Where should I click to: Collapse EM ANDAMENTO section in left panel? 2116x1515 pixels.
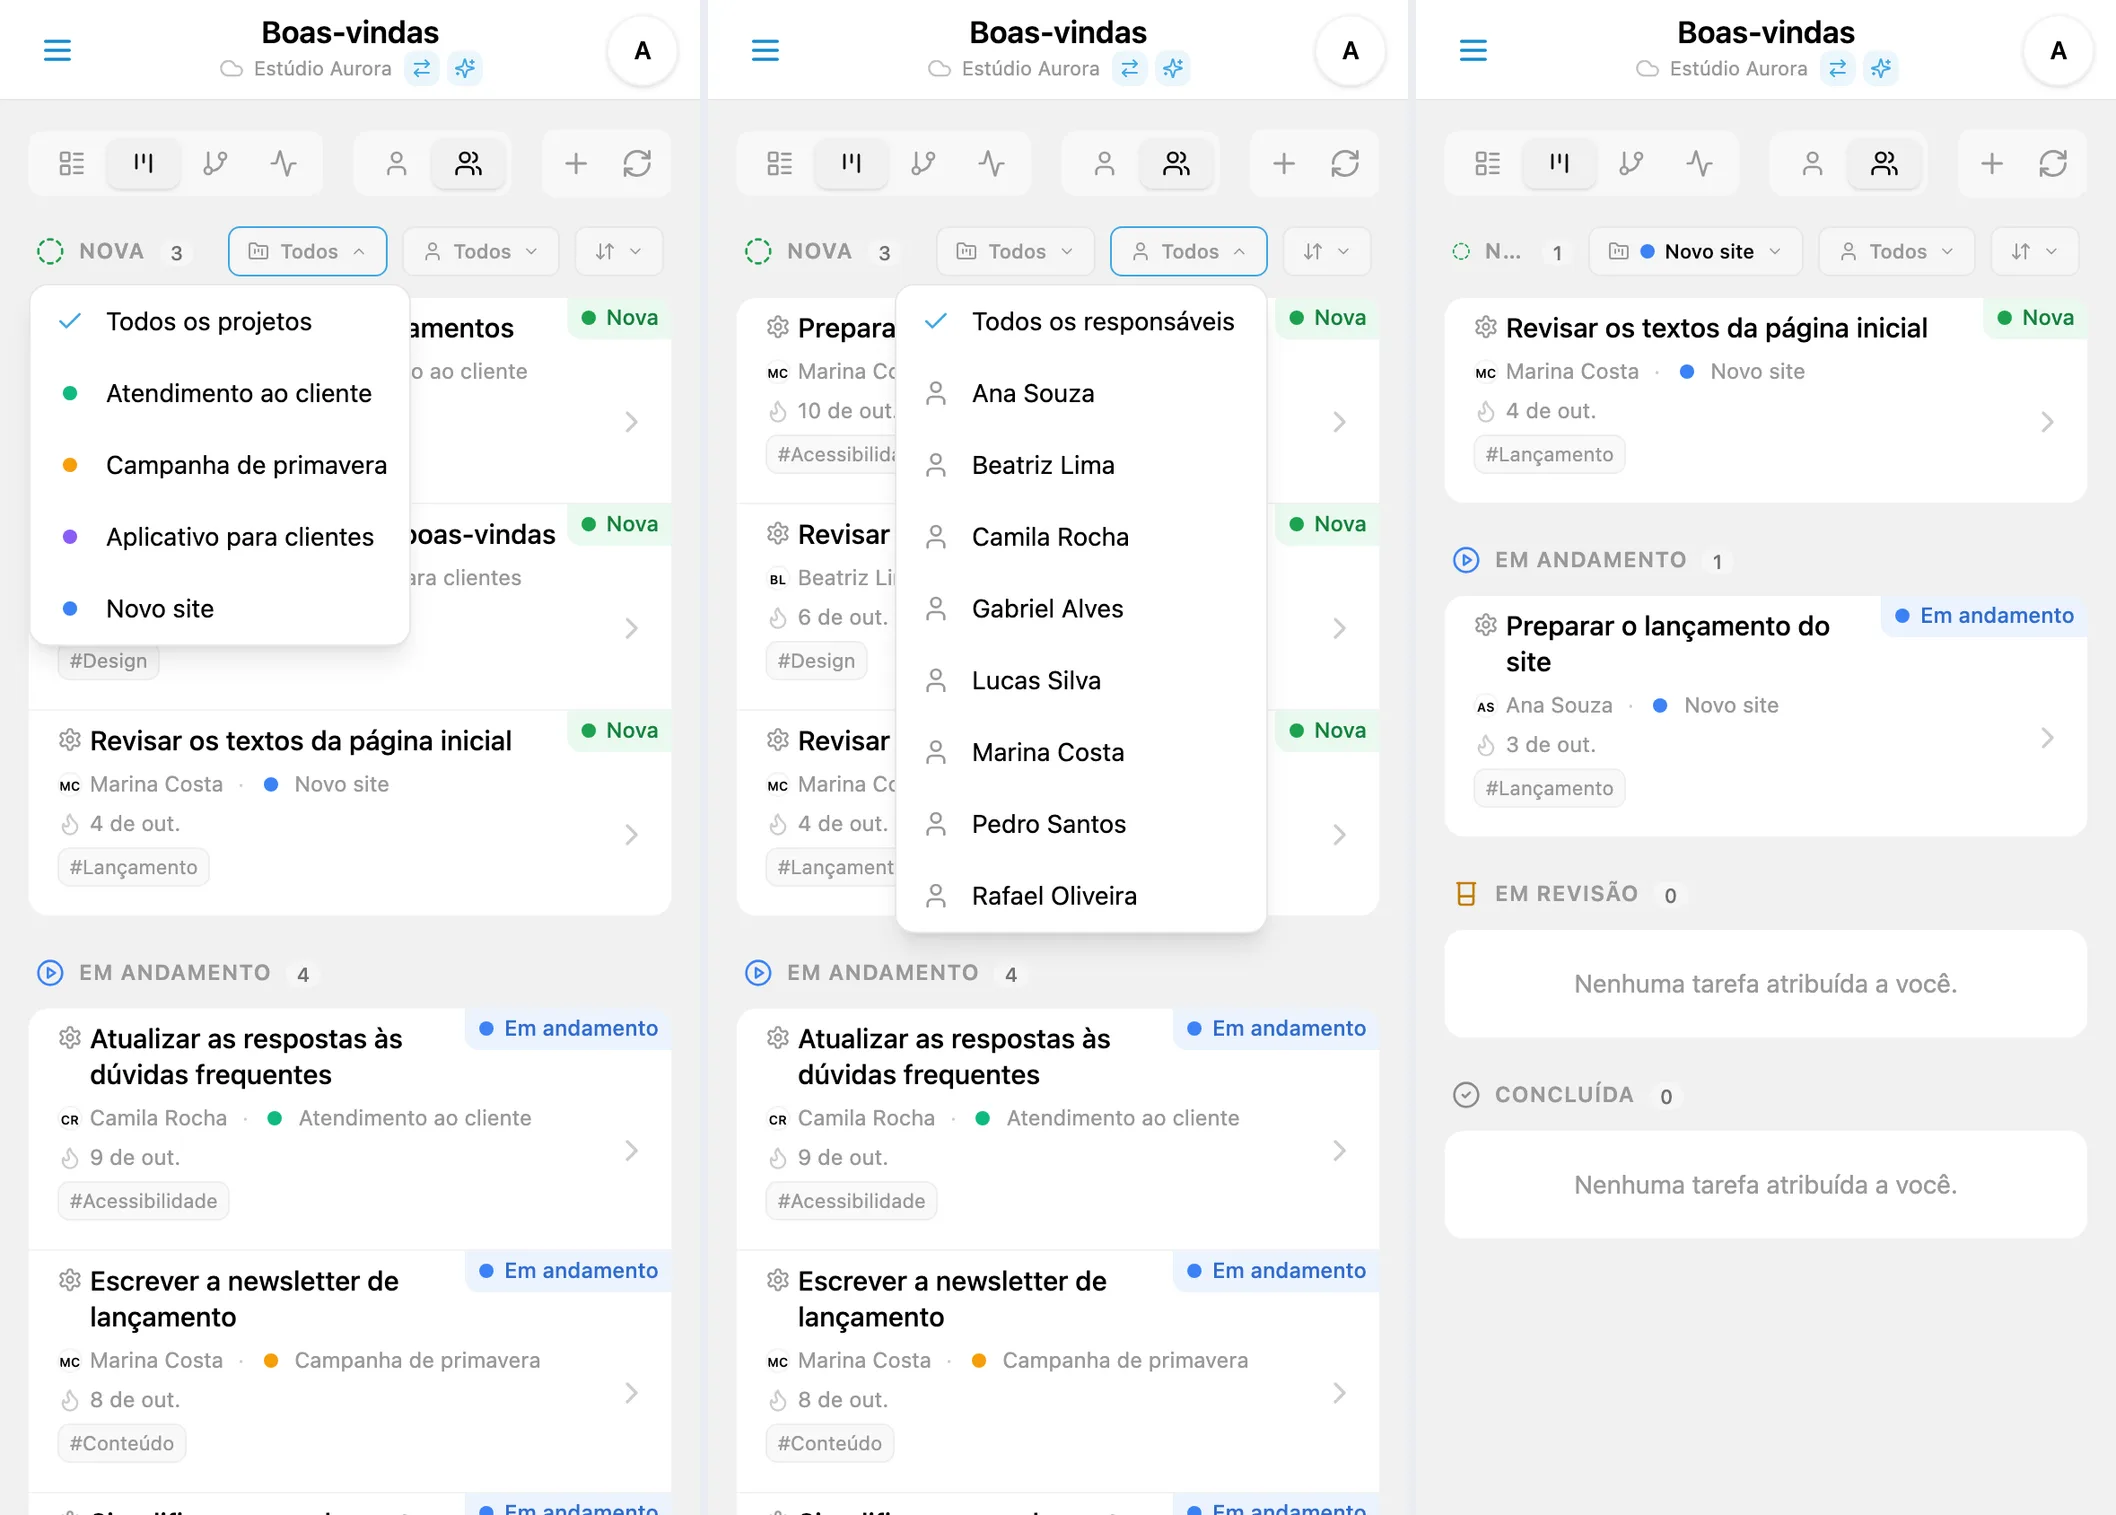click(174, 973)
